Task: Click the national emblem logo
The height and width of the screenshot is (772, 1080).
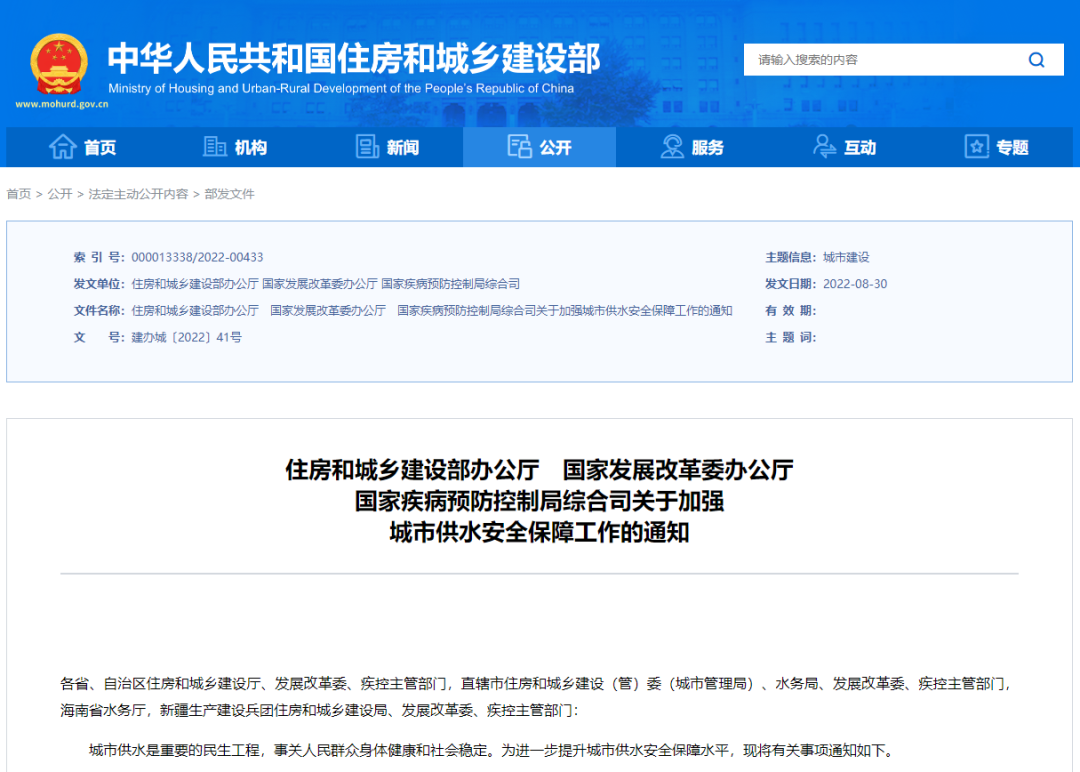Action: tap(59, 64)
